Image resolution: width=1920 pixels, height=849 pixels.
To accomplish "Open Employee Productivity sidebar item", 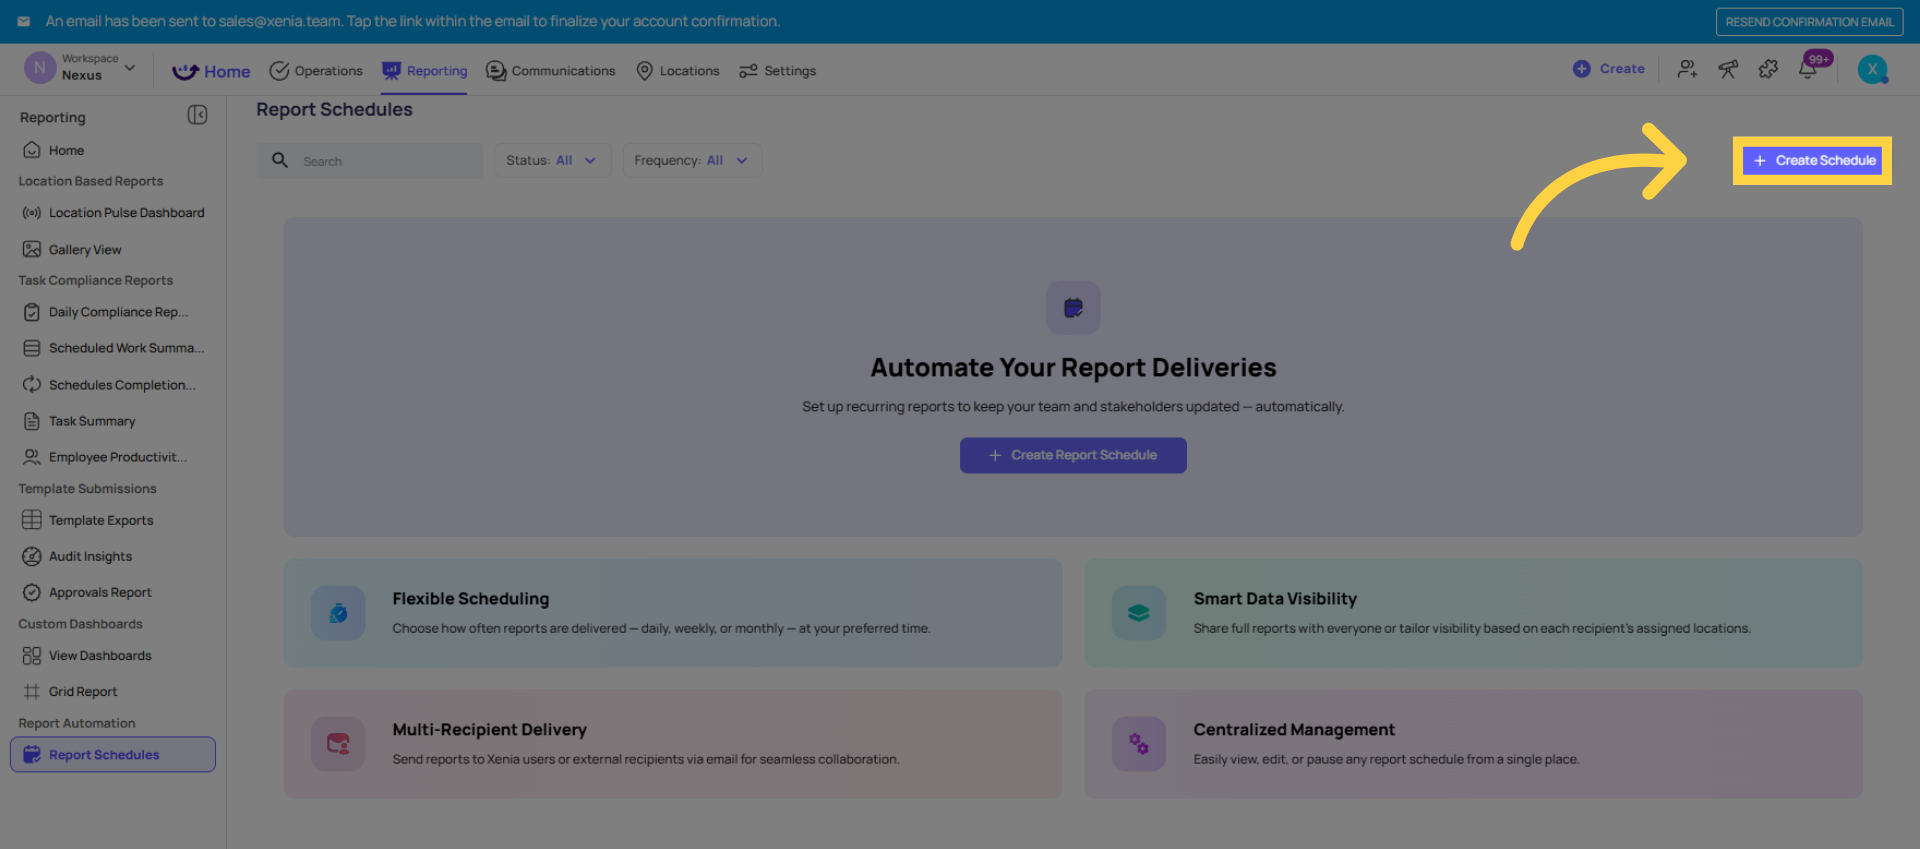I will [112, 457].
